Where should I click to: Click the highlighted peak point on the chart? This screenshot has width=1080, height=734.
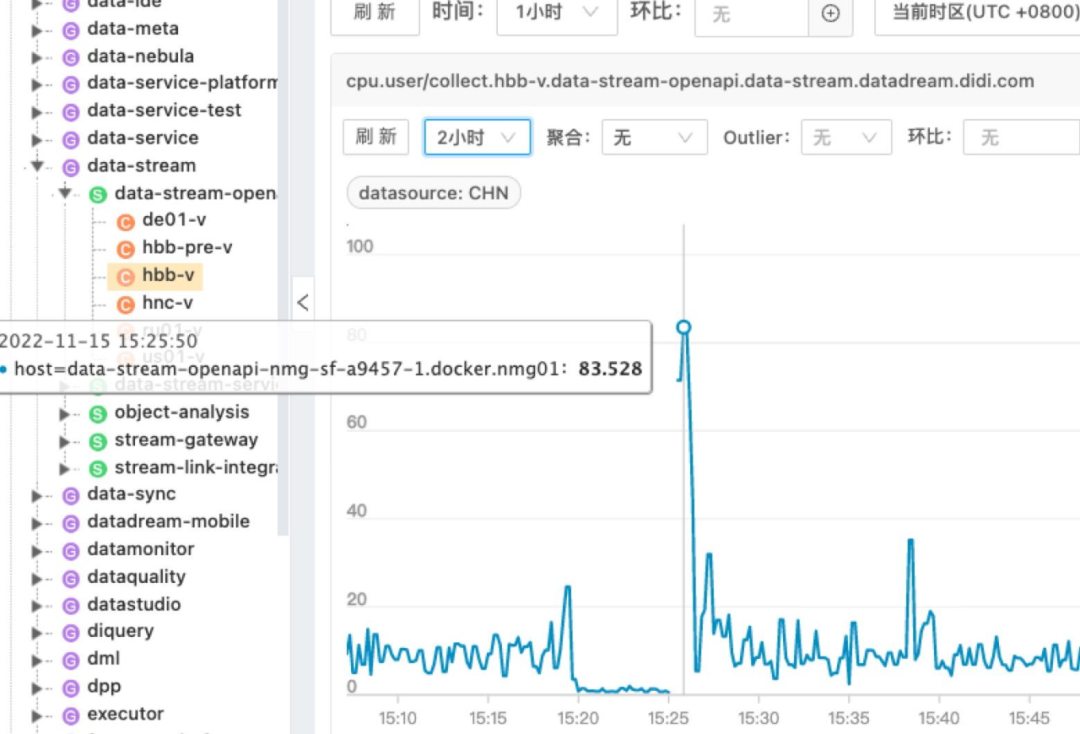(x=683, y=328)
